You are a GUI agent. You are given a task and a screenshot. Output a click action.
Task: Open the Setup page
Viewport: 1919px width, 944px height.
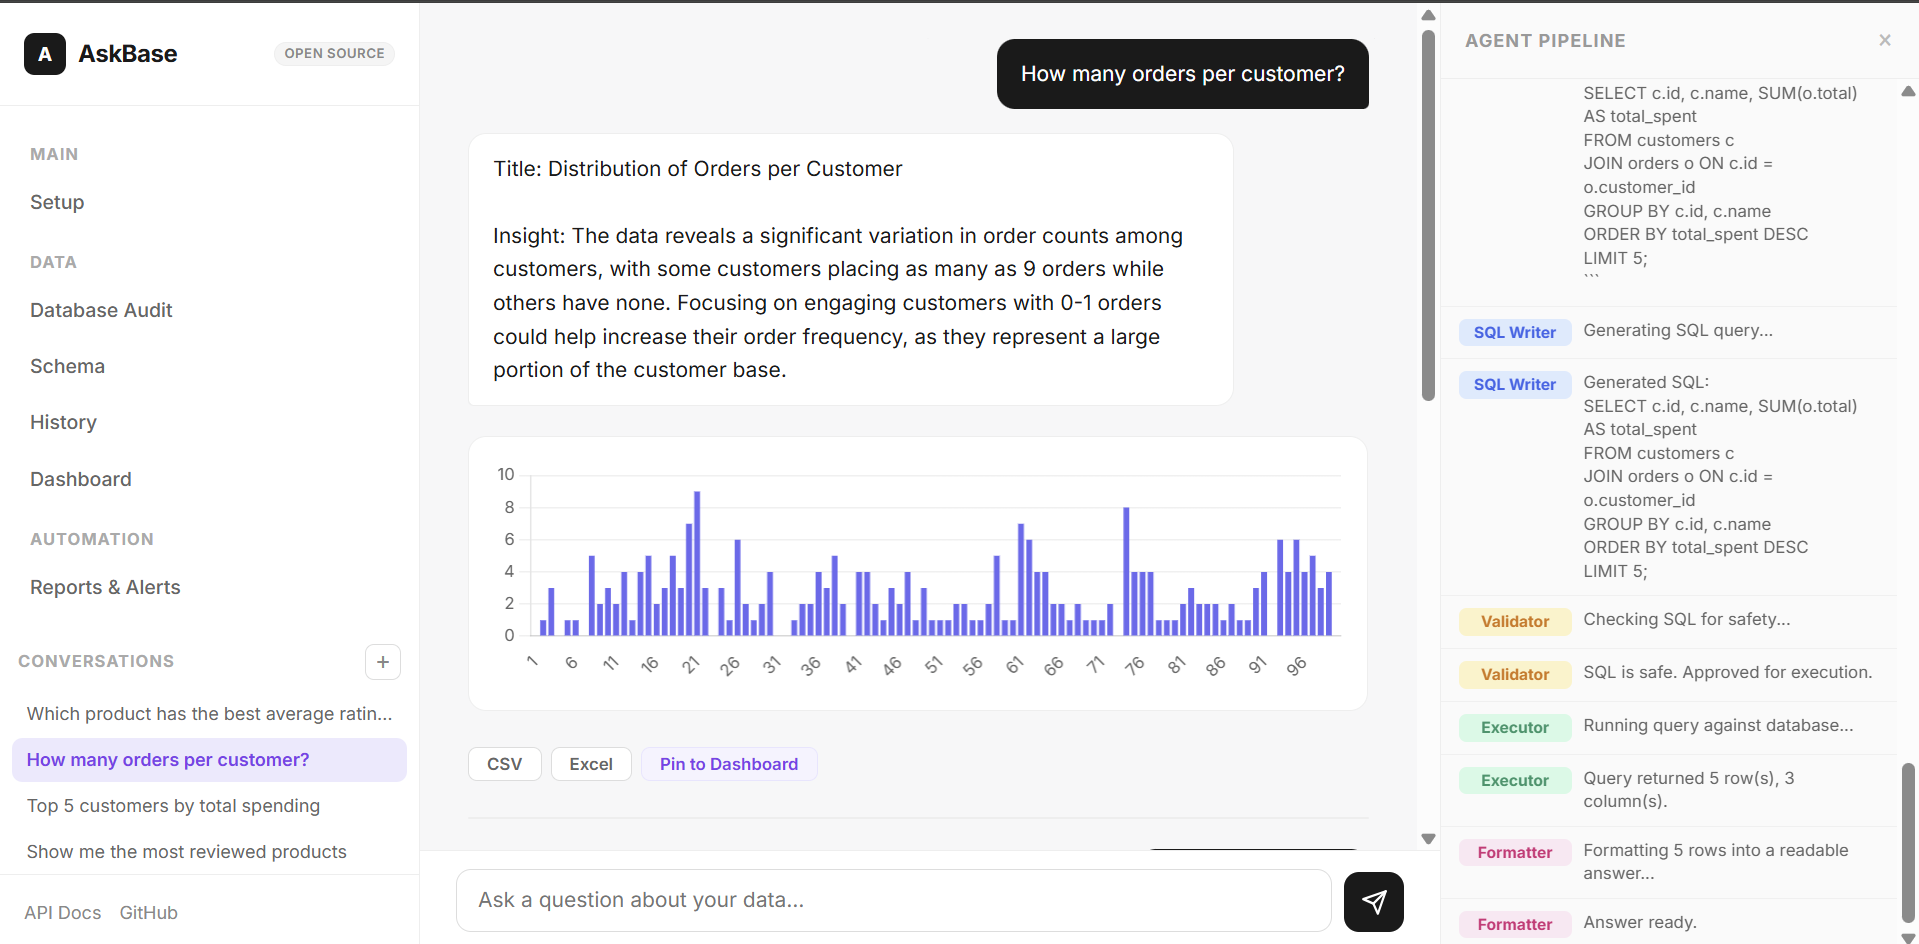[57, 202]
